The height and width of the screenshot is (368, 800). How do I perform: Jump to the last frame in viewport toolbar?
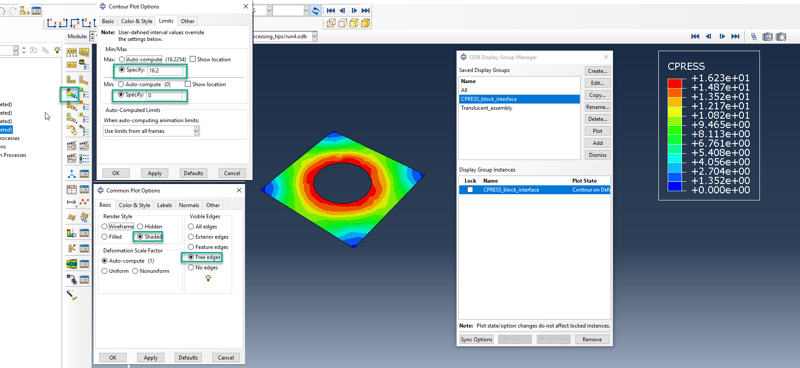point(735,36)
